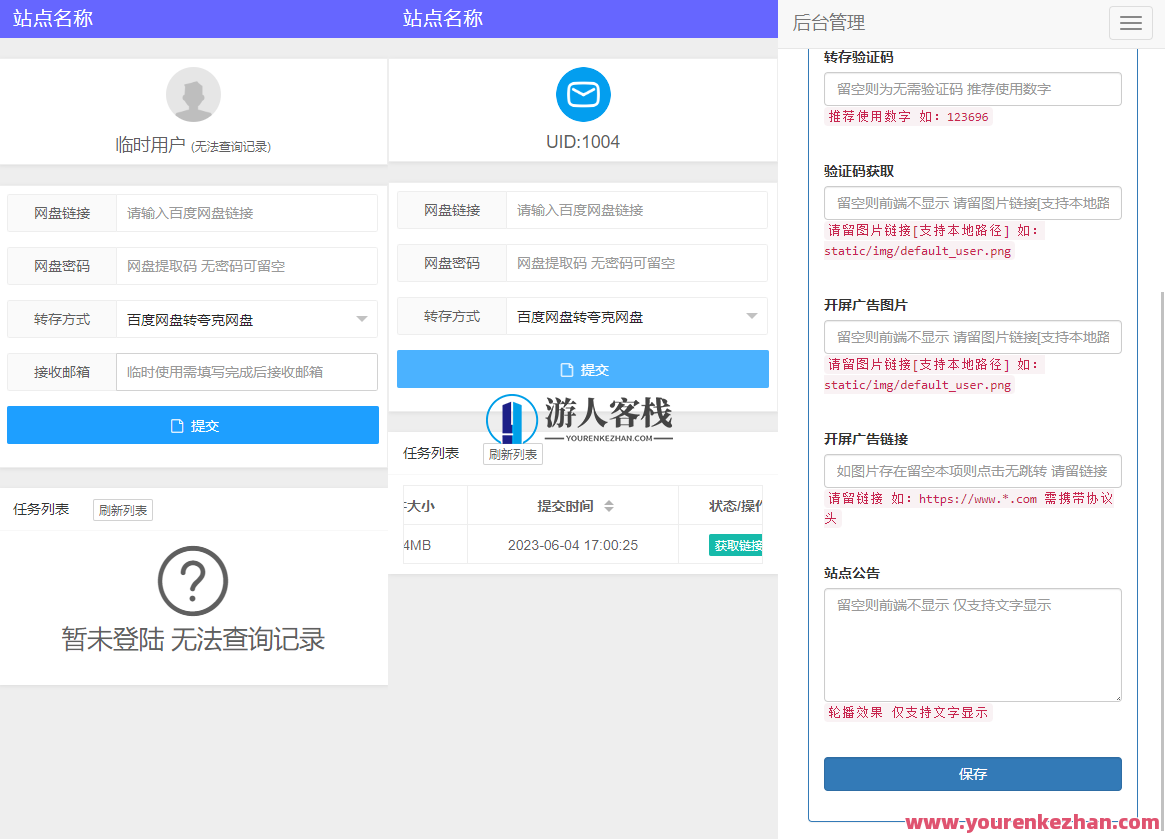Click 刷新列表 in the middle task list
Image resolution: width=1165 pixels, height=839 pixels.
(512, 453)
